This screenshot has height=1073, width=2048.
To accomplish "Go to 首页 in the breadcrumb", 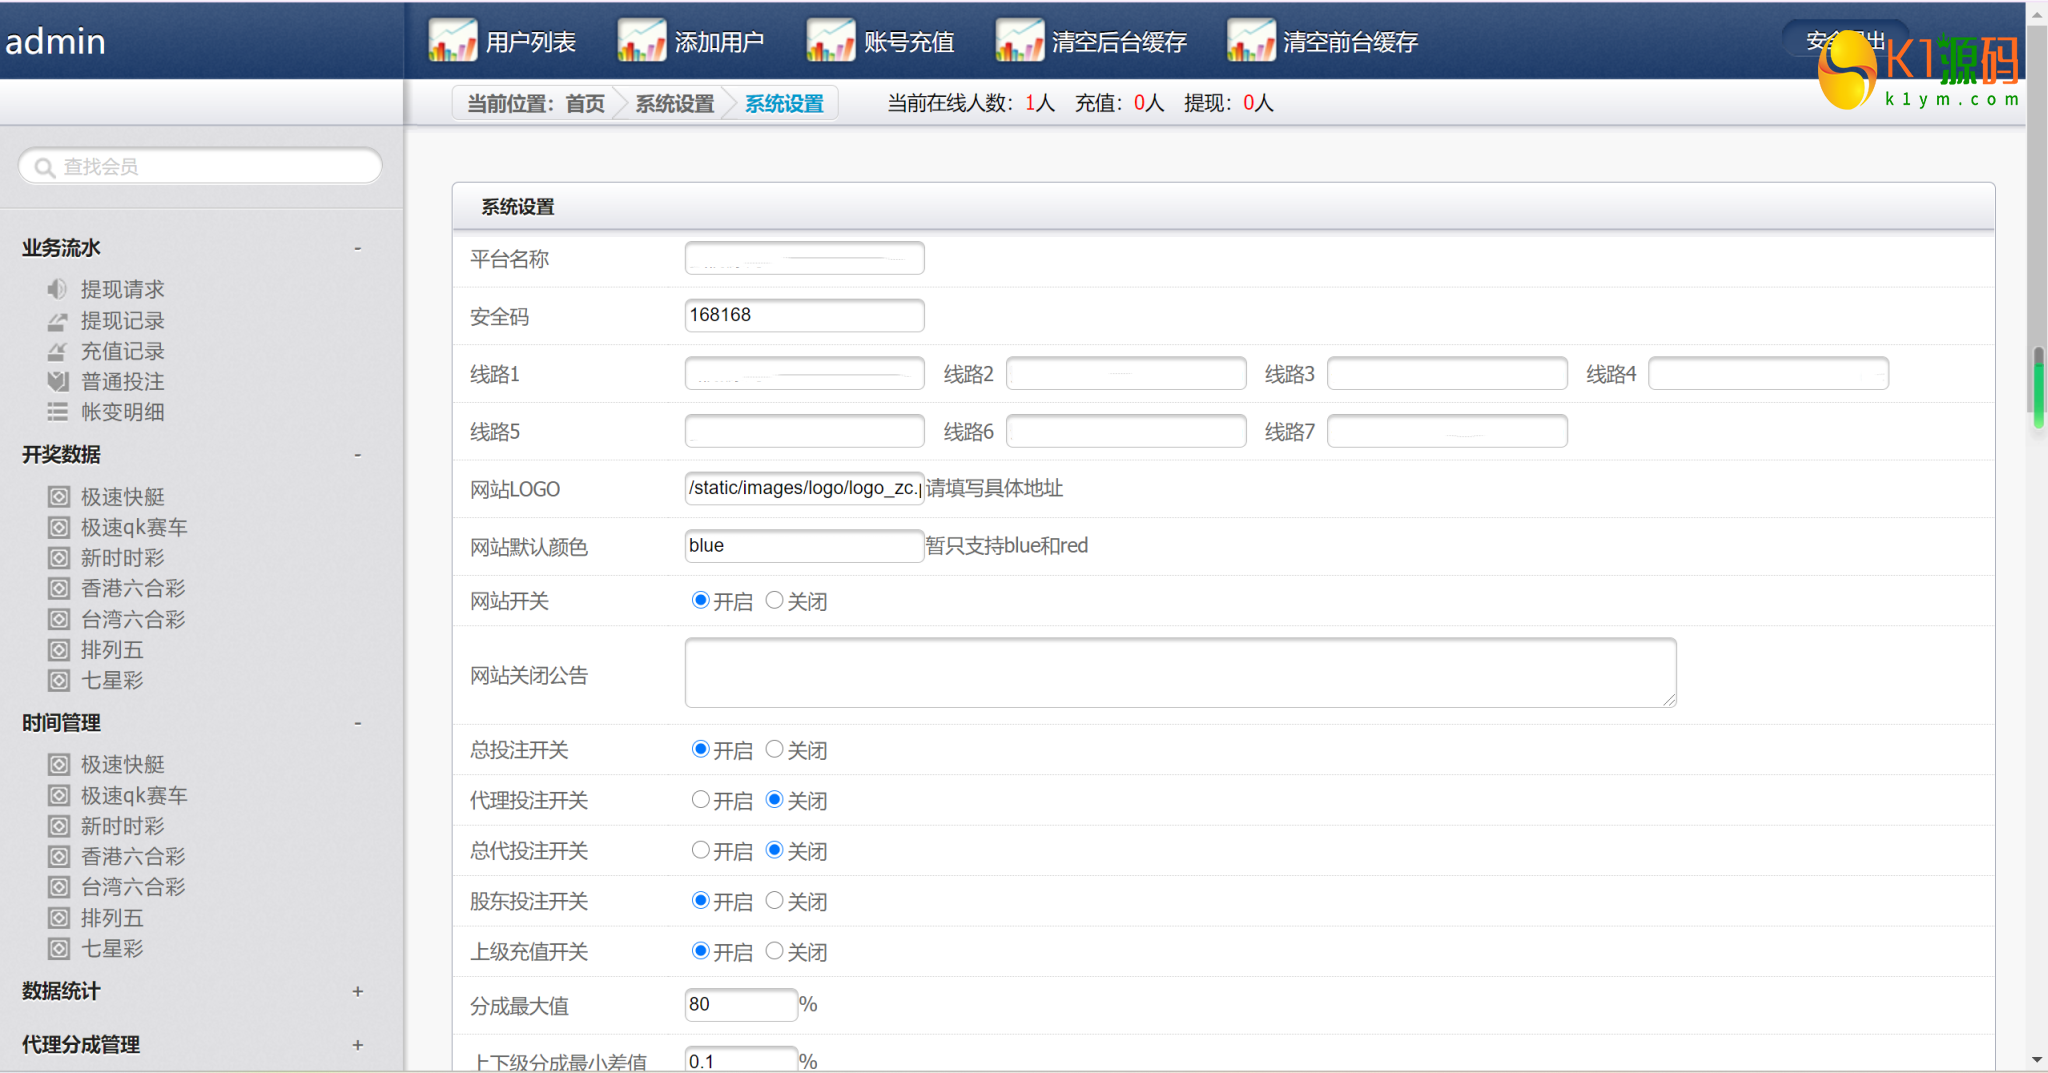I will click(585, 103).
